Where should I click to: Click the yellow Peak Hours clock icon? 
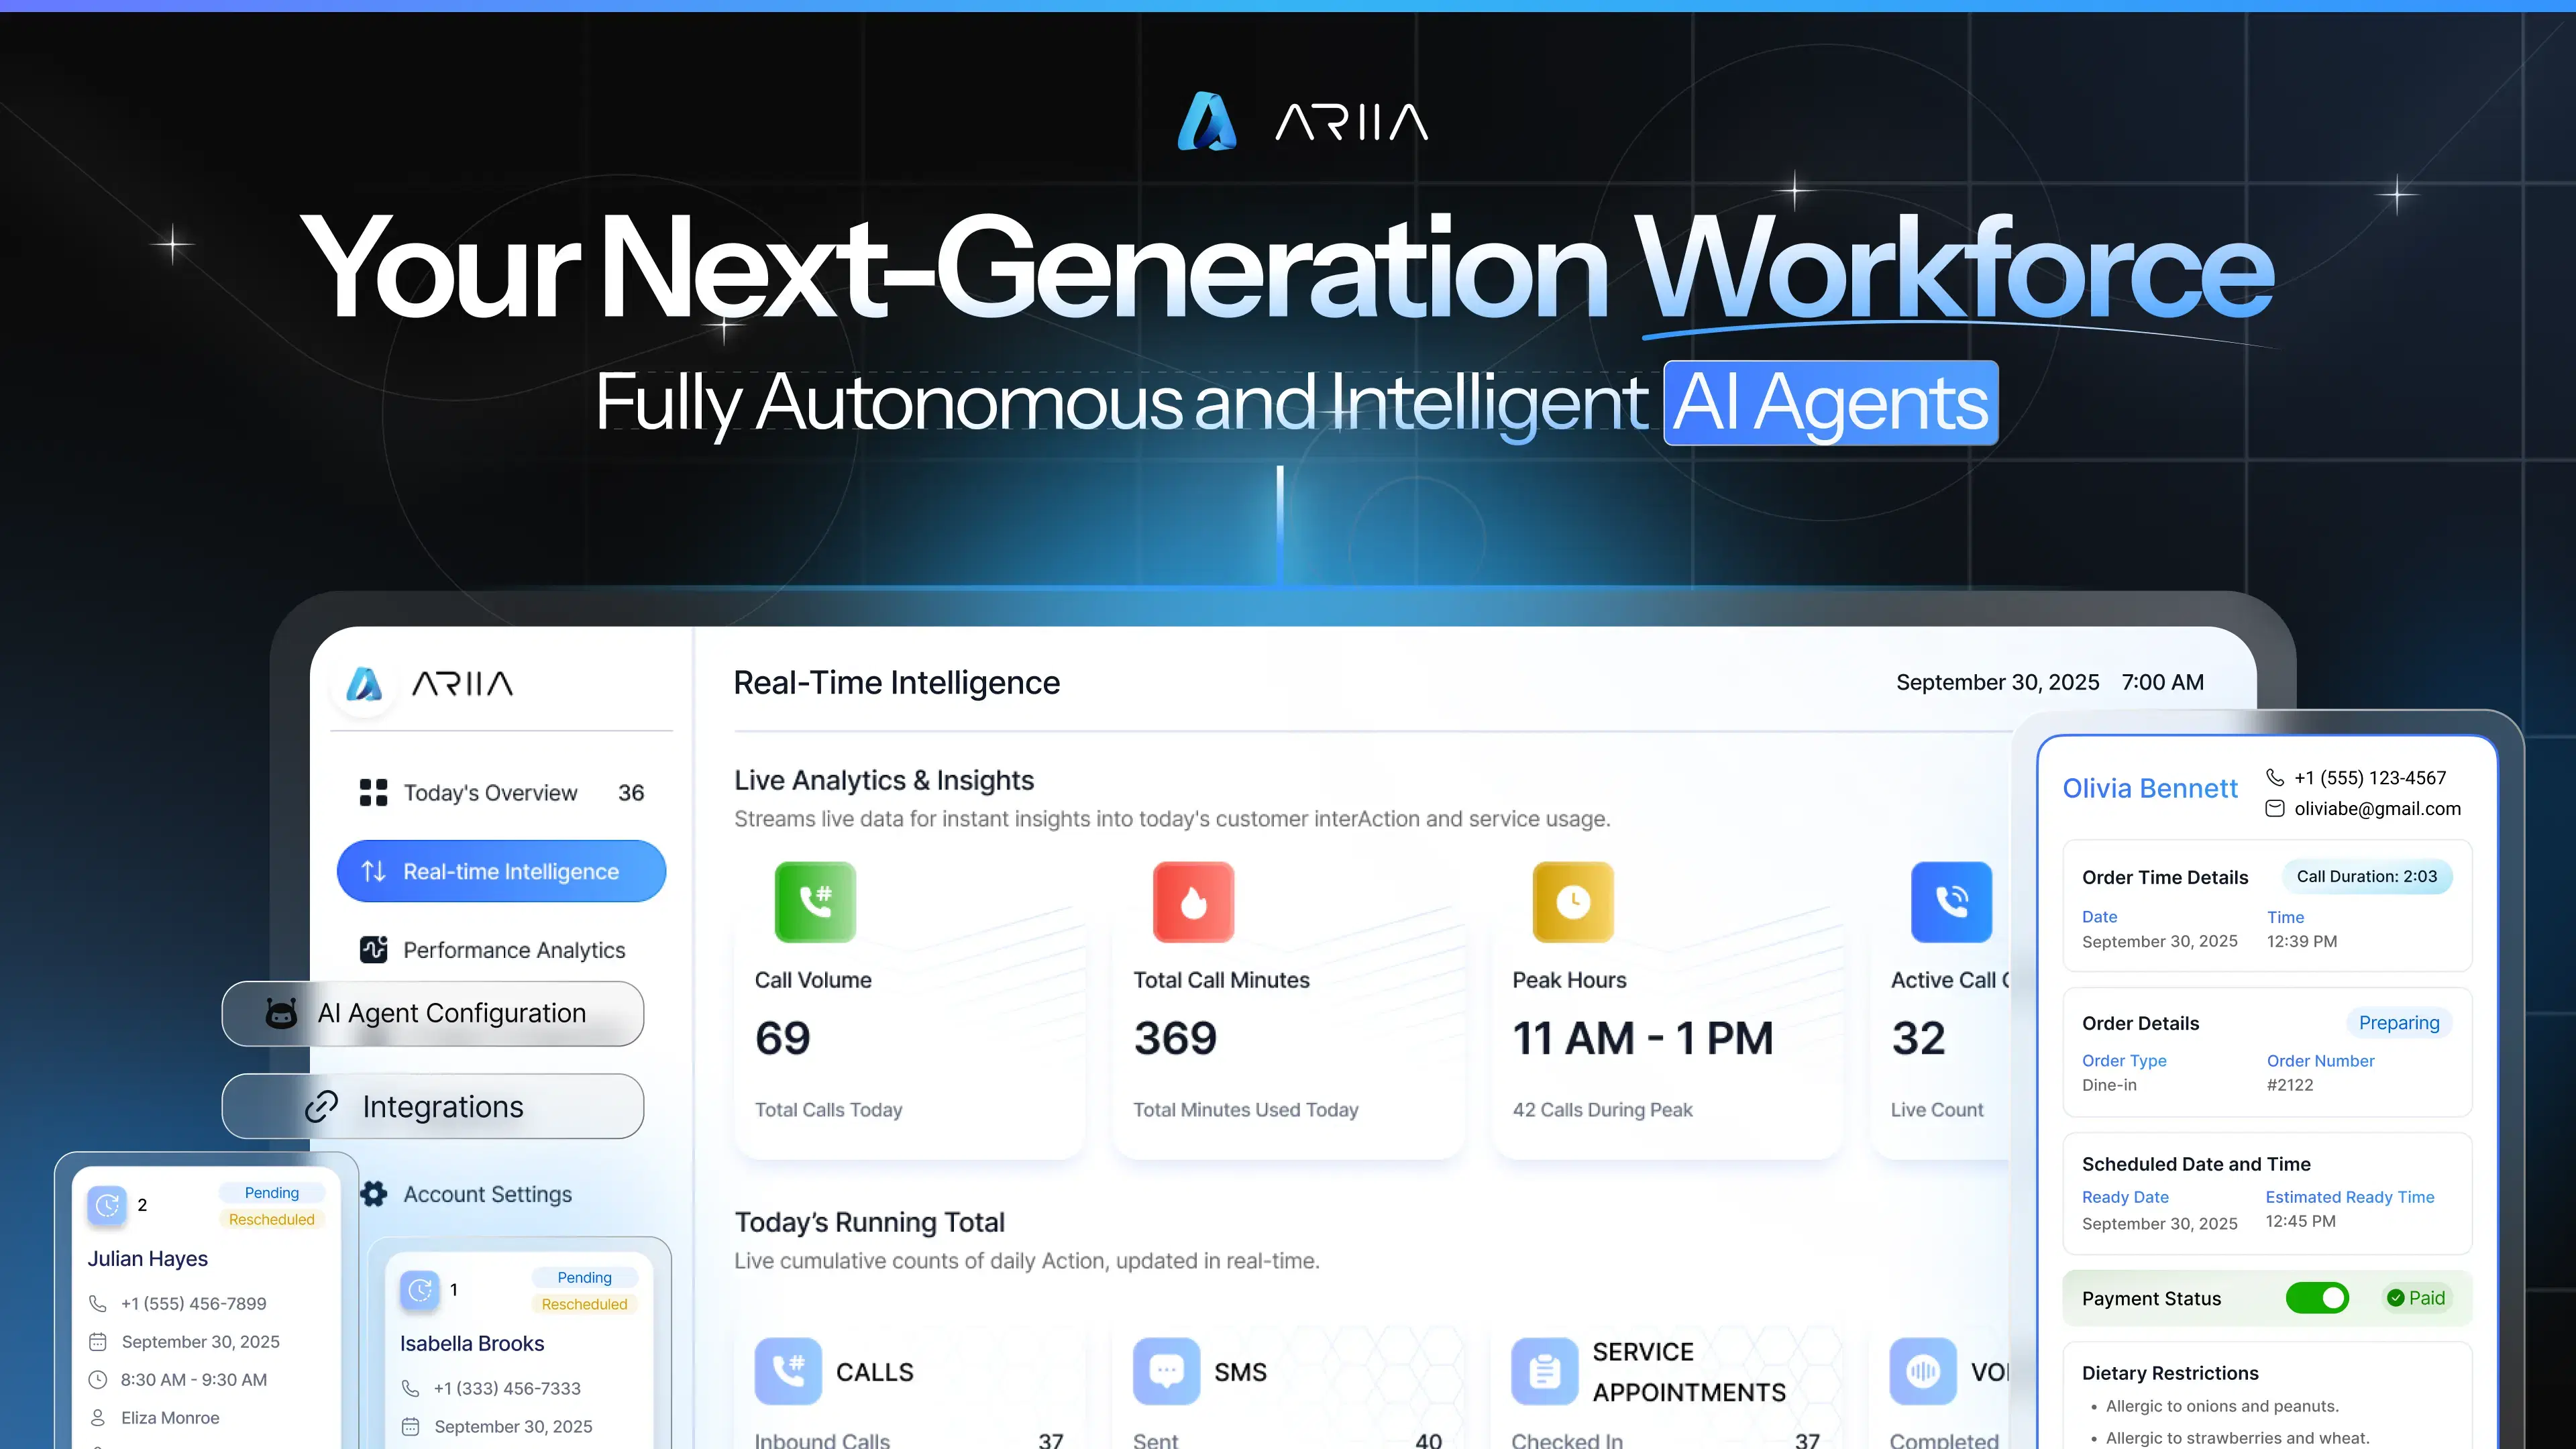click(x=1573, y=902)
